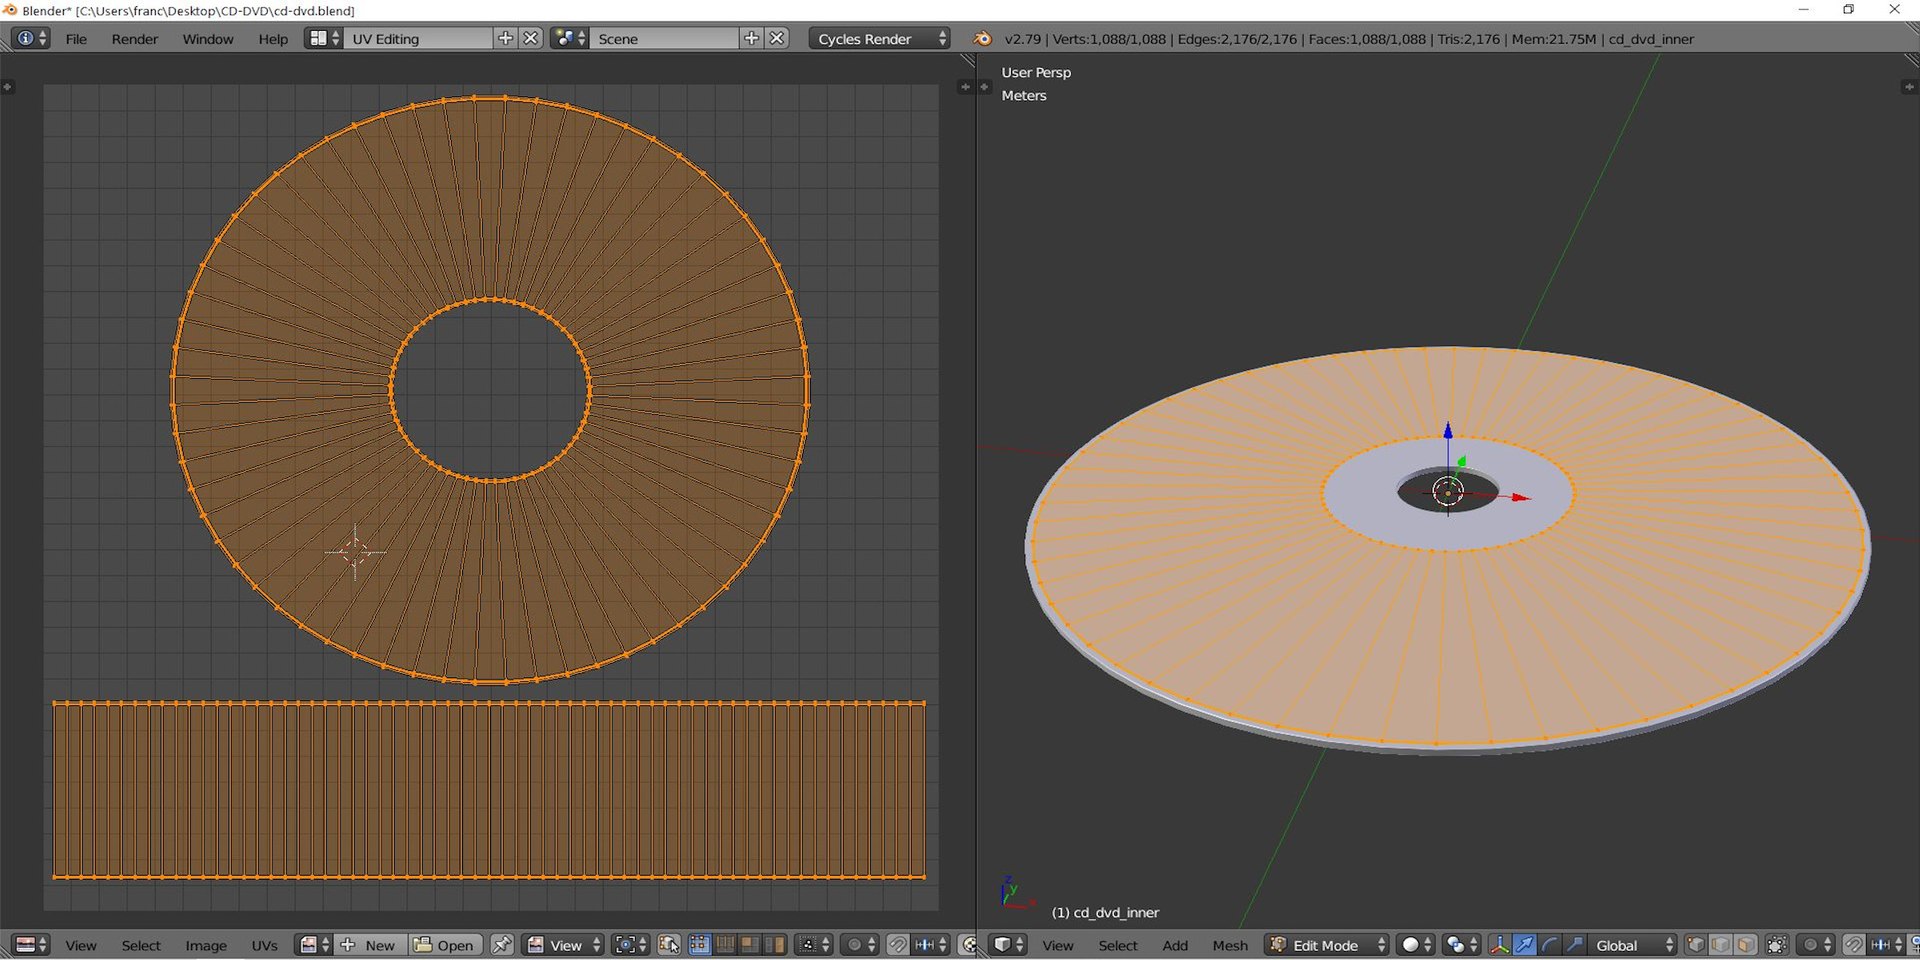1920x960 pixels.
Task: Click the Open image button
Action: [x=445, y=945]
